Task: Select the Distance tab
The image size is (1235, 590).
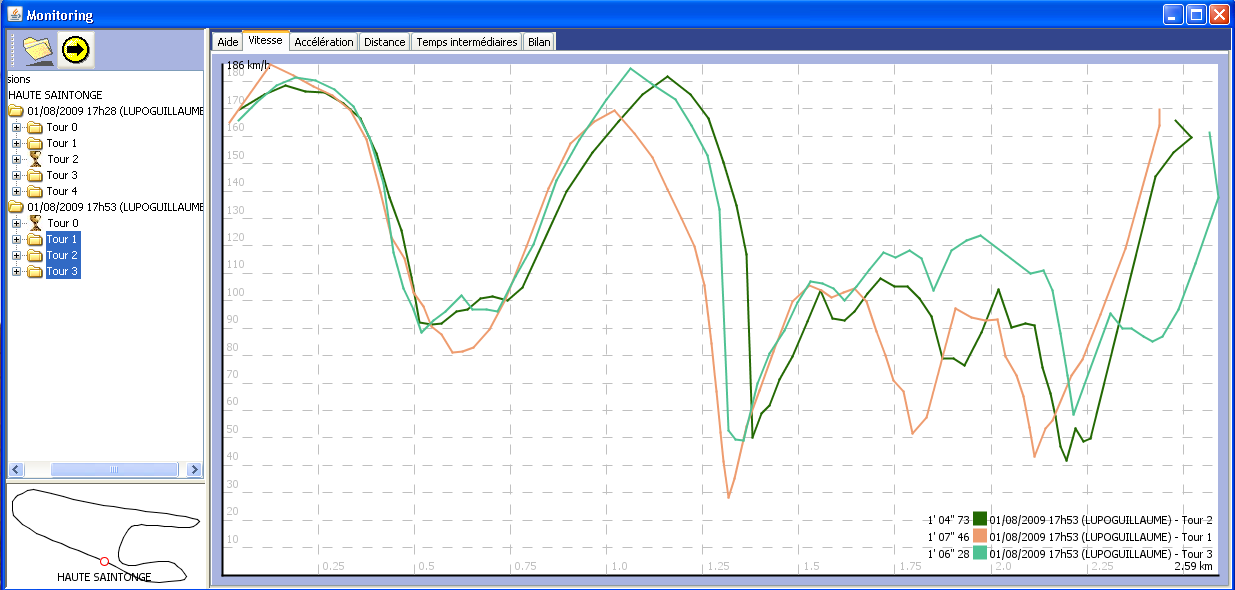Action: click(x=385, y=42)
